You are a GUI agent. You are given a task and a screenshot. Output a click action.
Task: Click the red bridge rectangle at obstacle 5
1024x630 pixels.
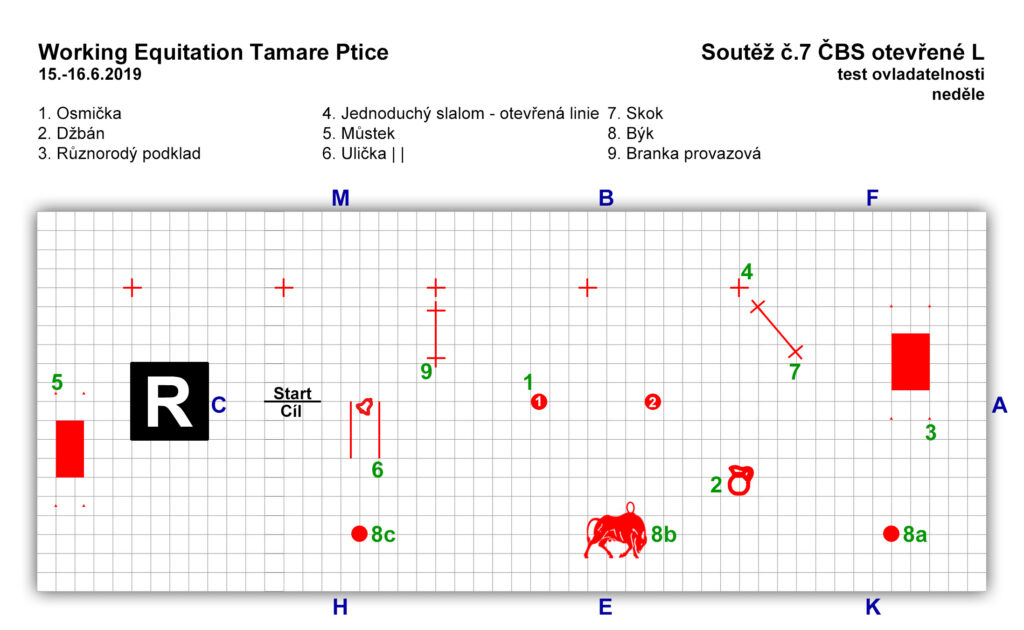click(x=70, y=449)
